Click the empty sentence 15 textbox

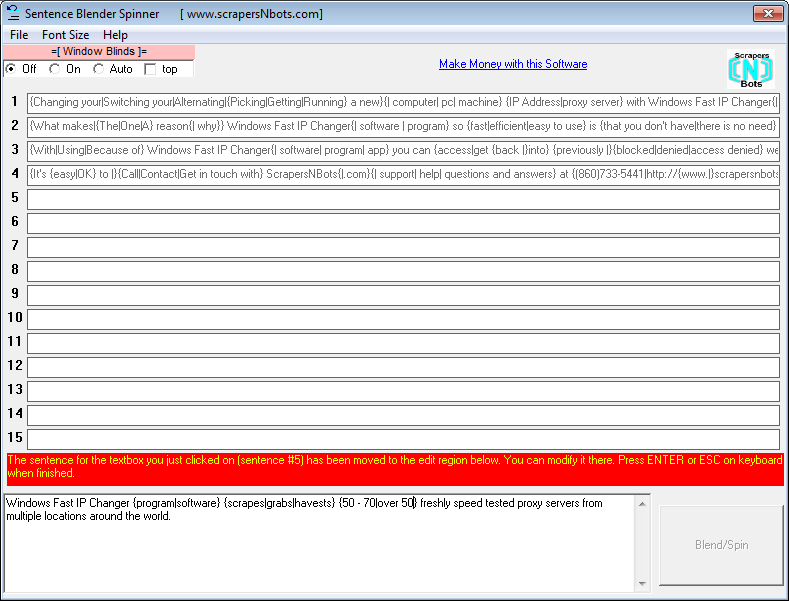pyautogui.click(x=403, y=439)
